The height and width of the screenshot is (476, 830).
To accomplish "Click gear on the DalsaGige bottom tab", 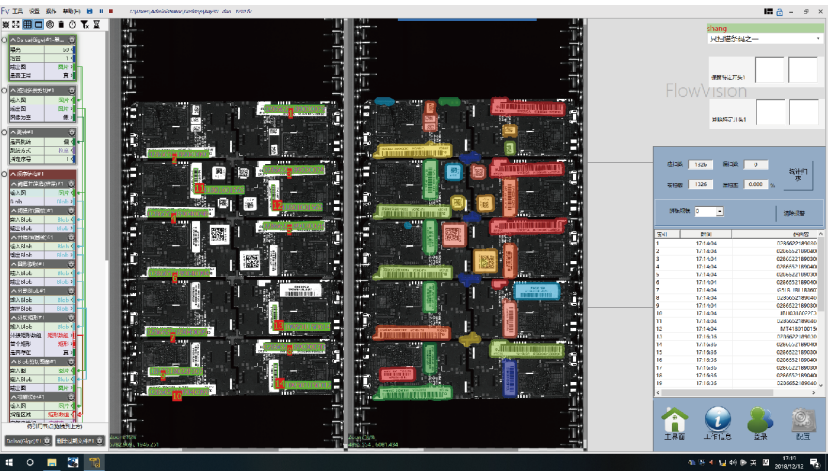I will (x=47, y=441).
